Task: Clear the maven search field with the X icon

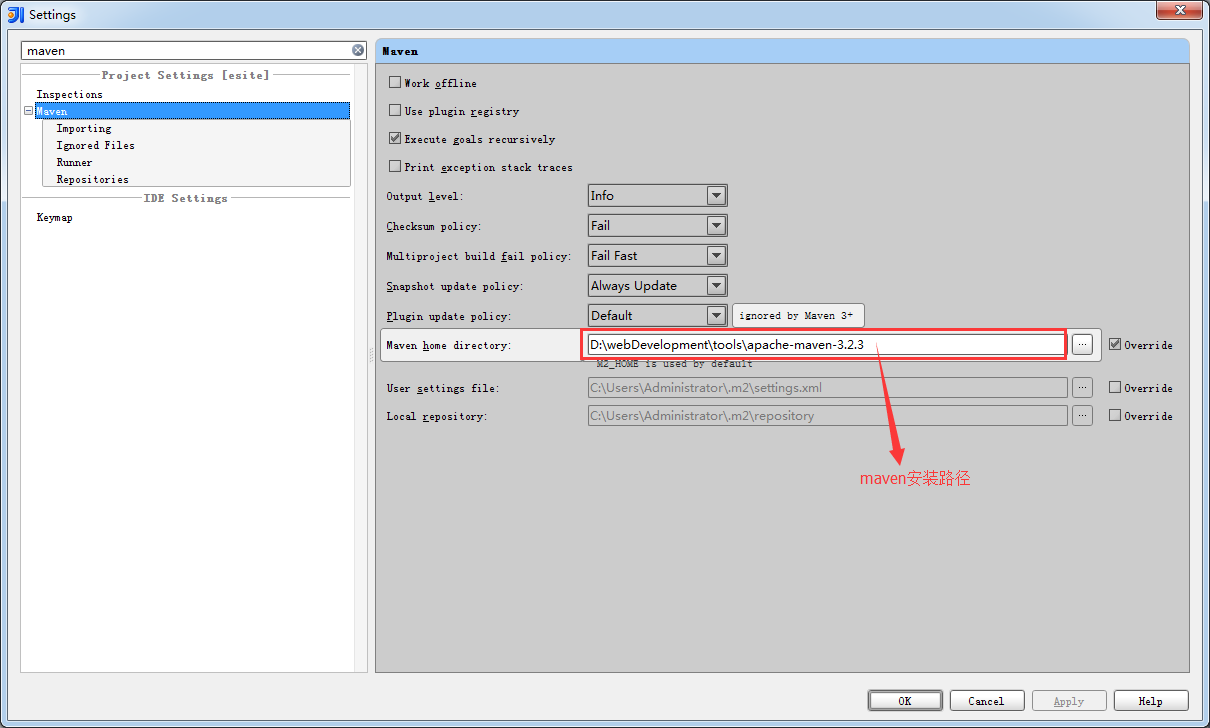Action: pyautogui.click(x=358, y=50)
